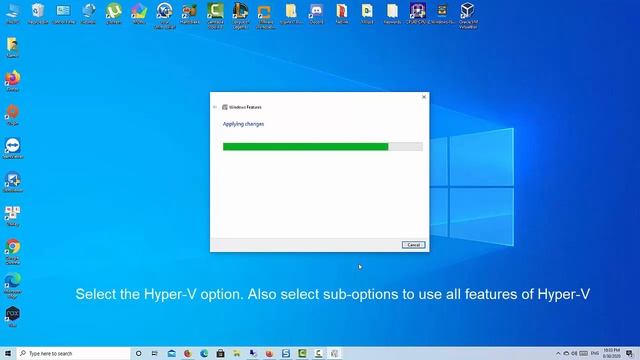Image resolution: width=640 pixels, height=360 pixels.
Task: Open the Recycle Bin desktop icon
Action: click(38, 13)
